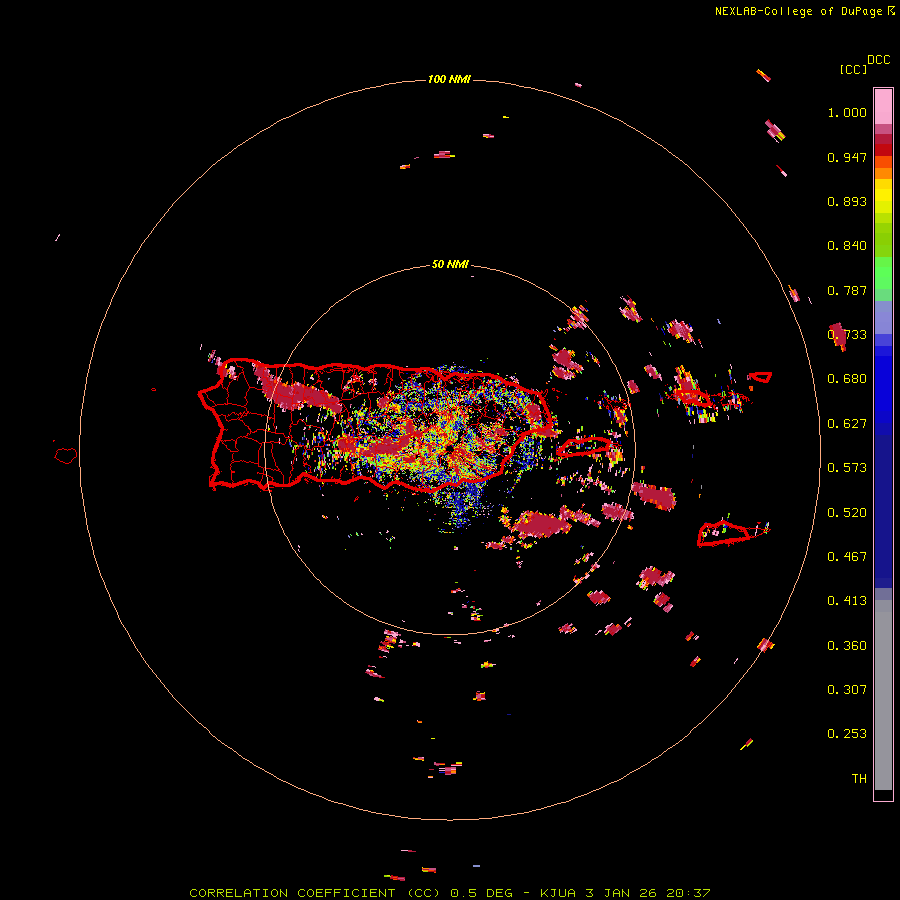Click the 100 NMI range ring label
Image resolution: width=900 pixels, height=900 pixels.
449,79
